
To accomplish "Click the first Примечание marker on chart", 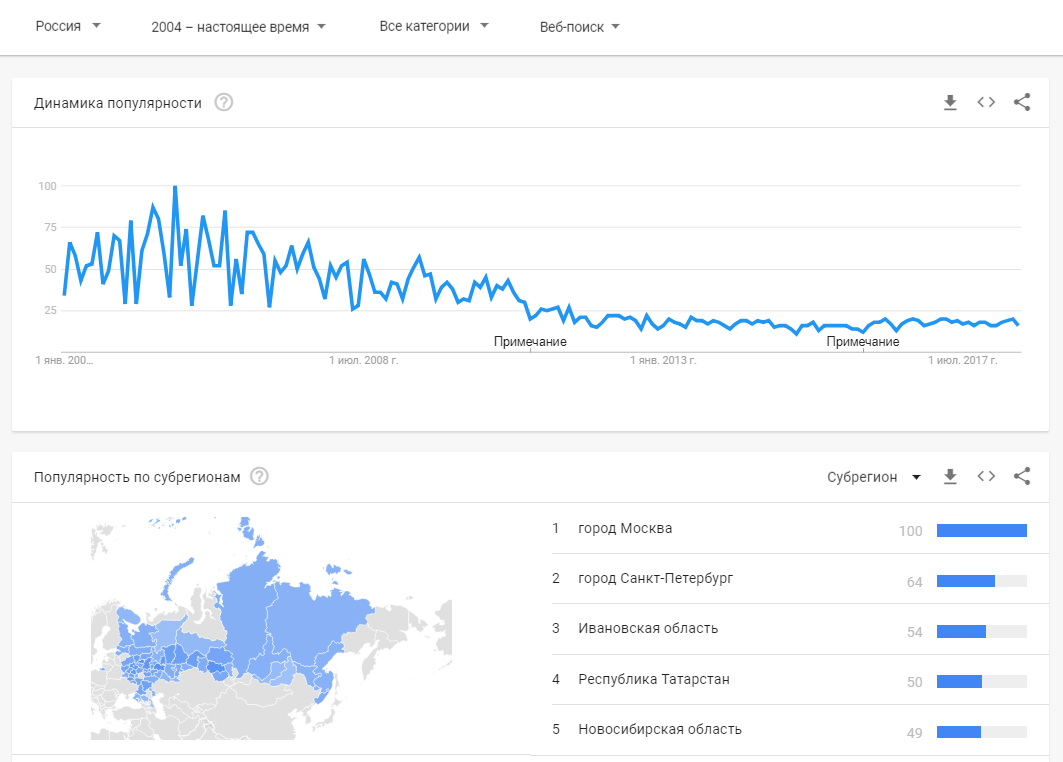I will coord(530,341).
